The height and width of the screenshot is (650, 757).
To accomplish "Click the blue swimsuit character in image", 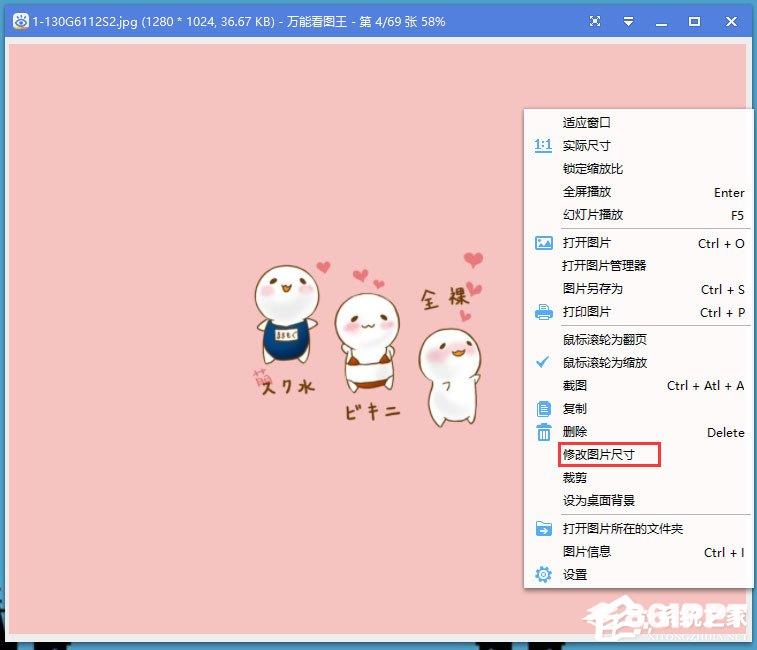I will (x=286, y=314).
